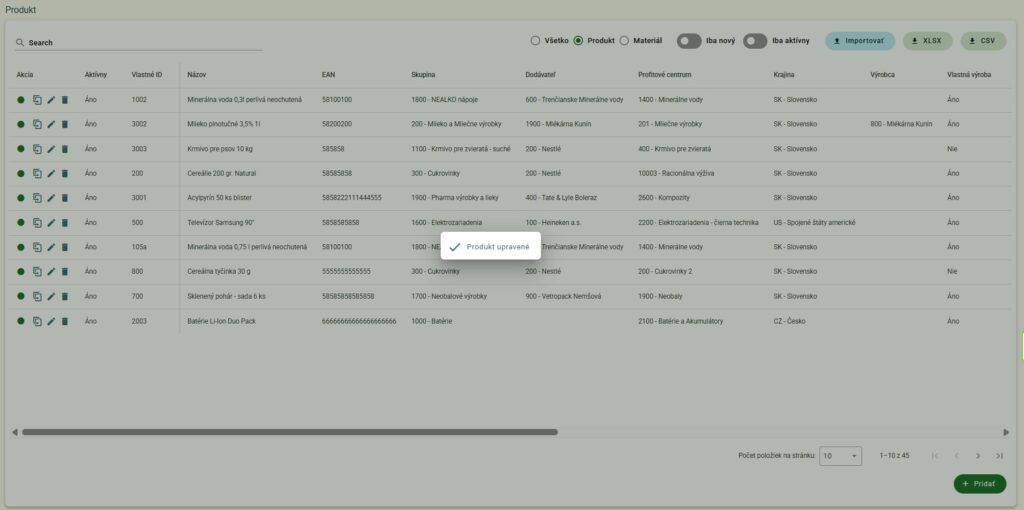Sort by the Skupina column header
The height and width of the screenshot is (510, 1024).
coord(423,75)
